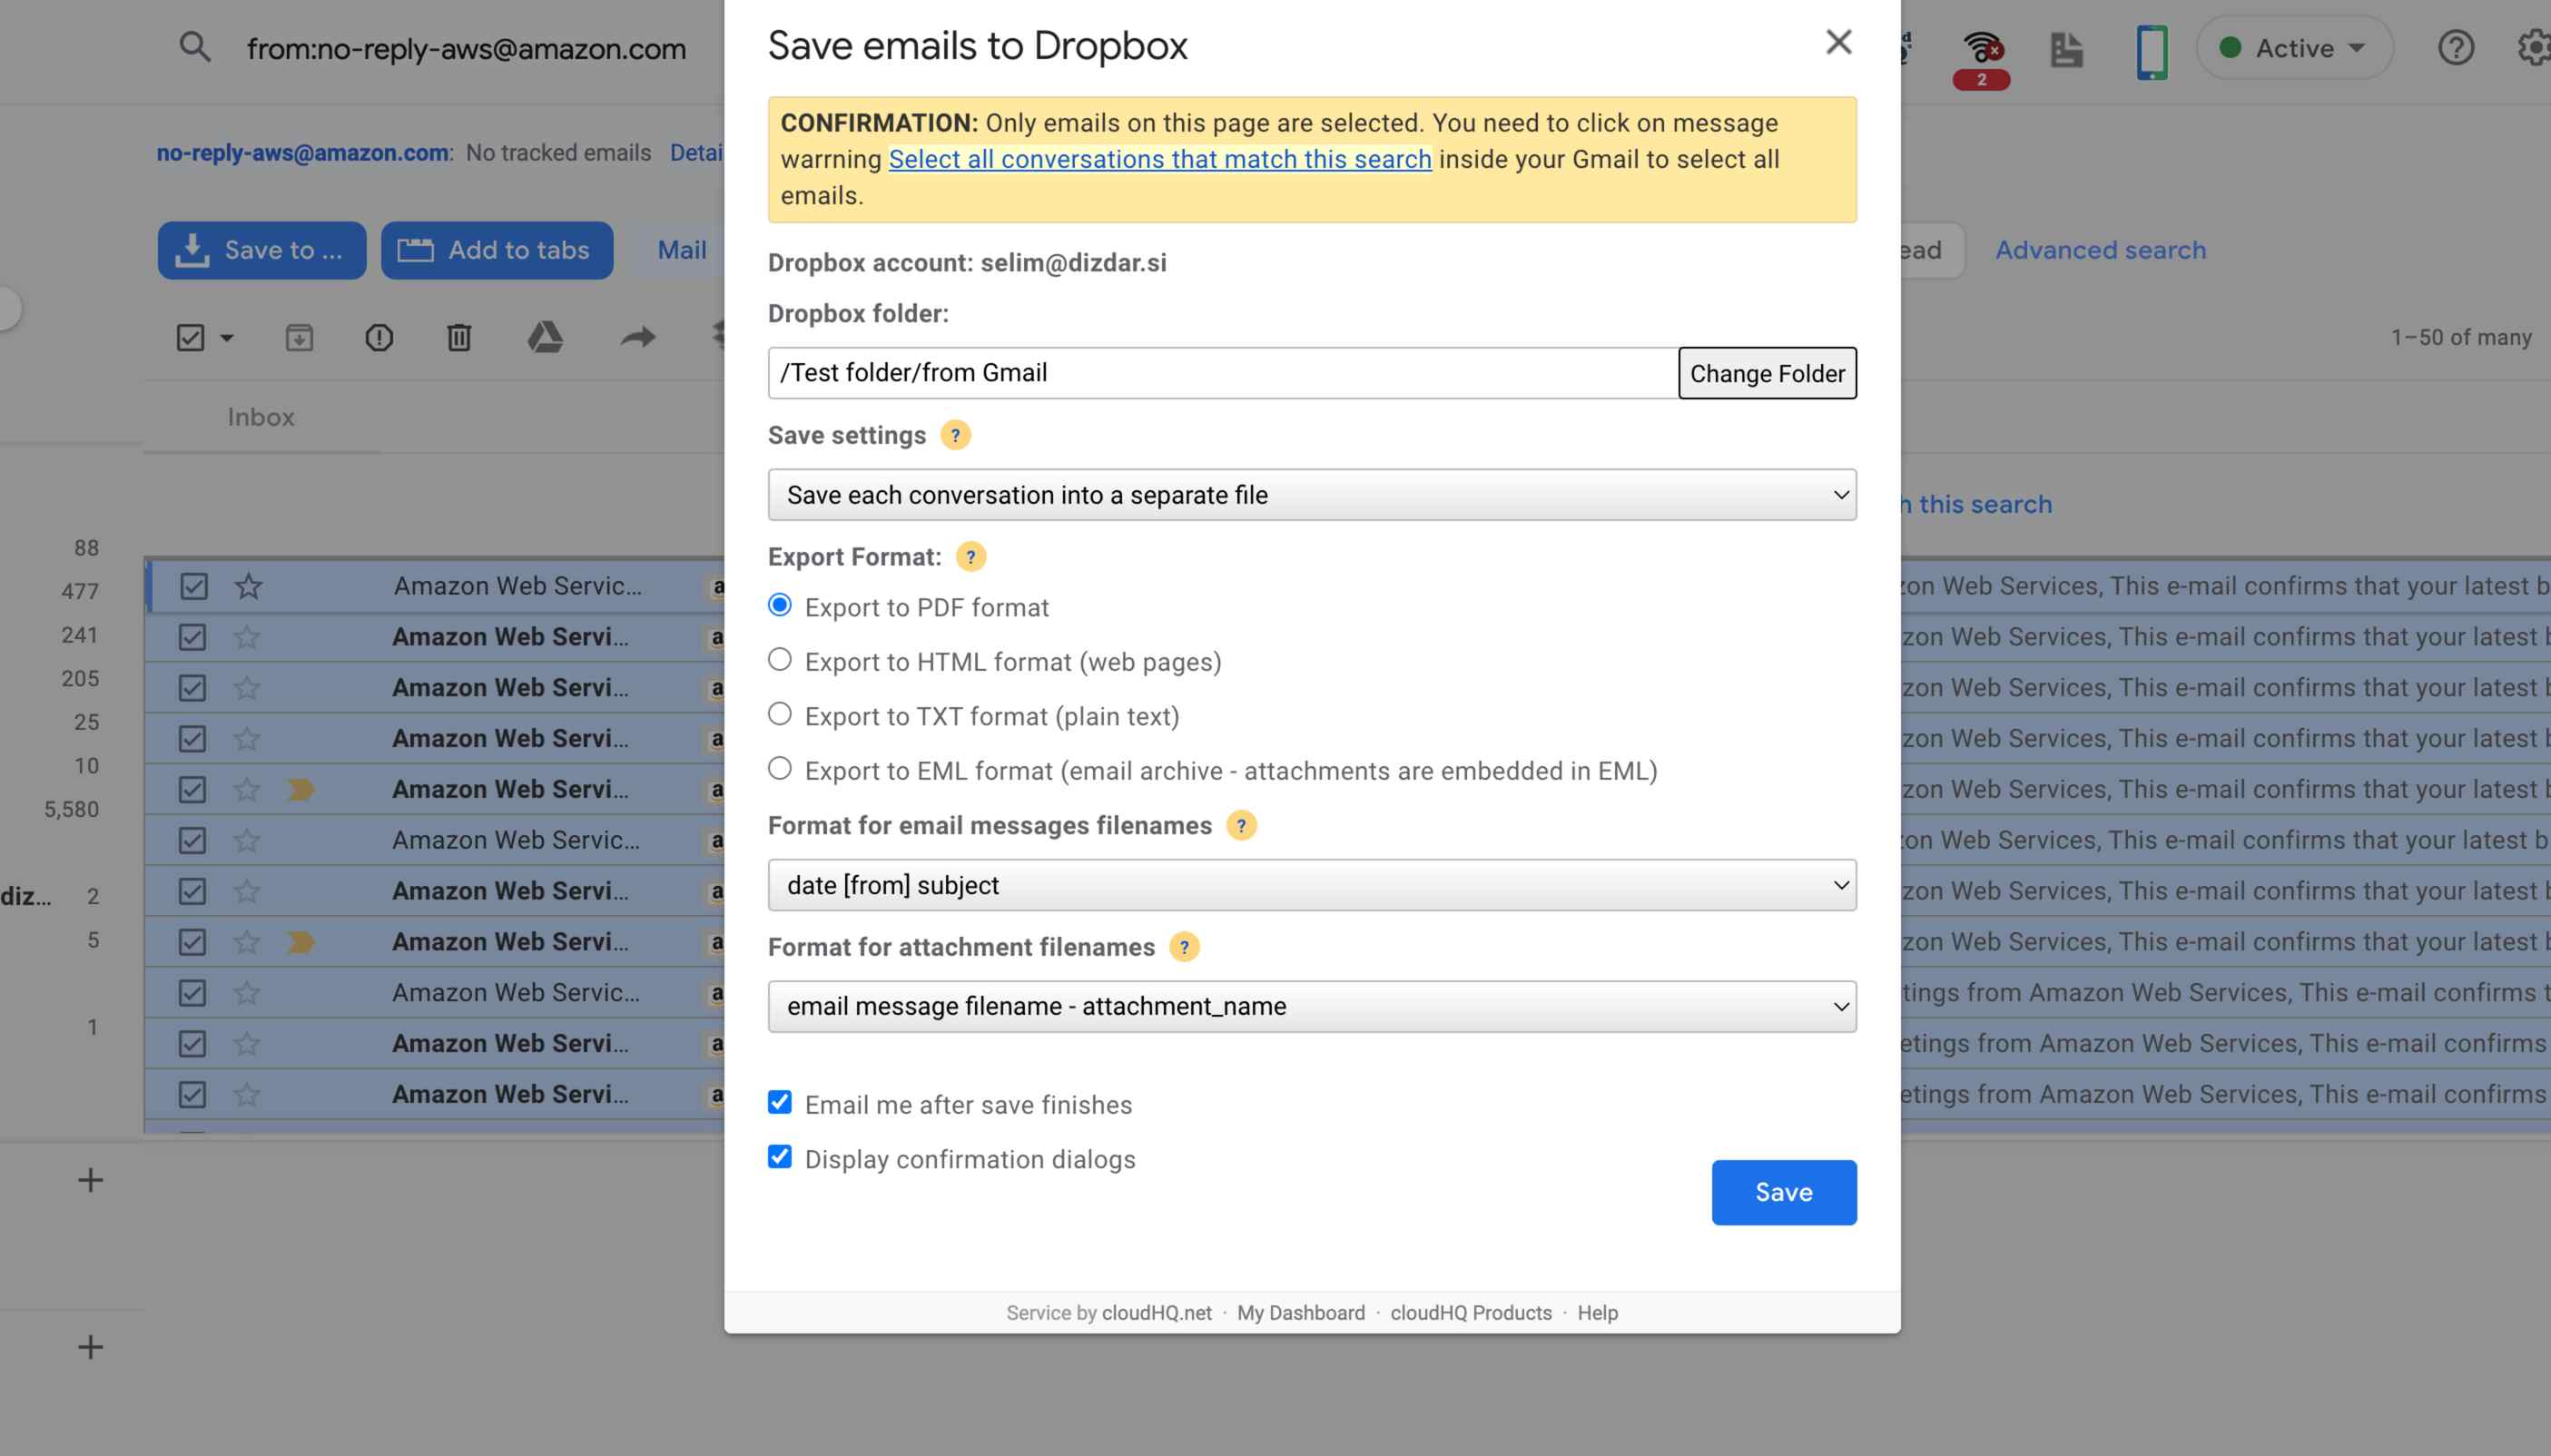Expand the select-all arrow dropdown
Screen dimensions: 2551x1456
coord(227,338)
